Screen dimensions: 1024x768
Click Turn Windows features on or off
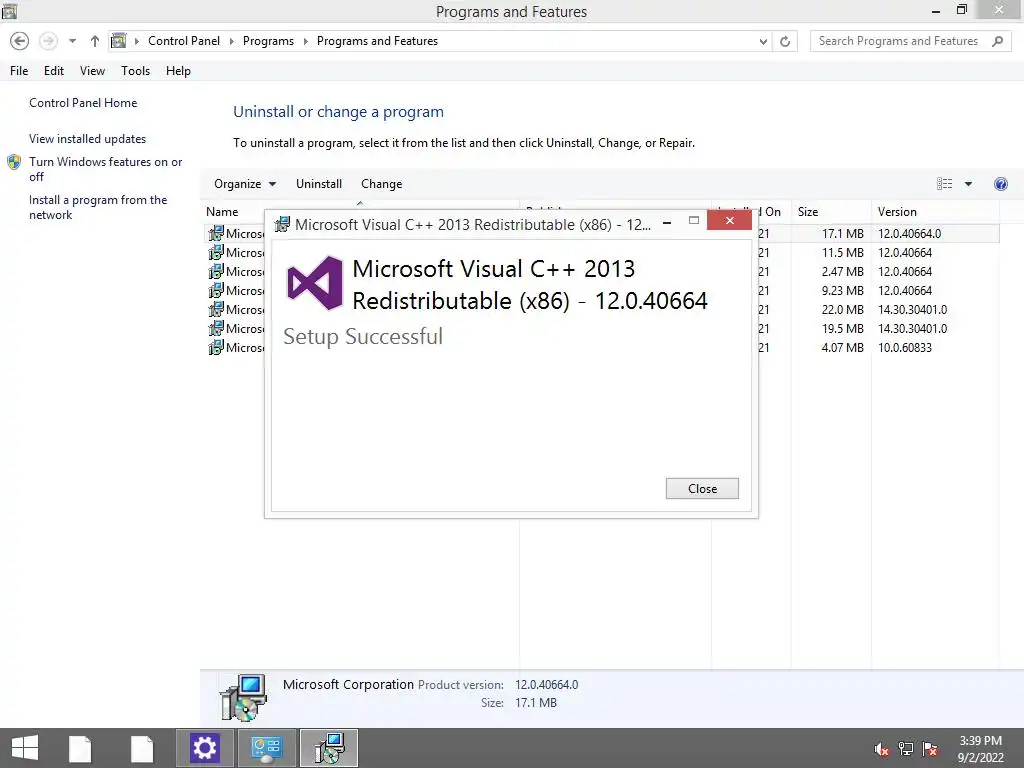tap(105, 169)
